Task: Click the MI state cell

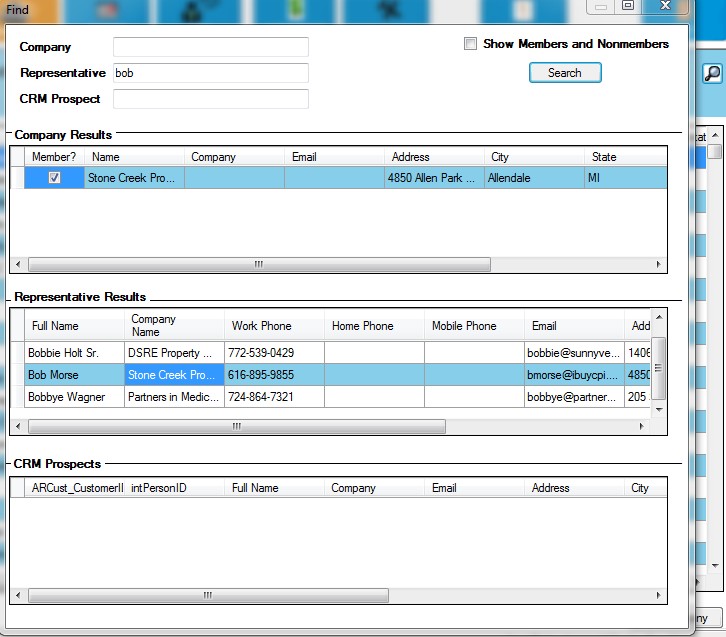Action: point(626,178)
